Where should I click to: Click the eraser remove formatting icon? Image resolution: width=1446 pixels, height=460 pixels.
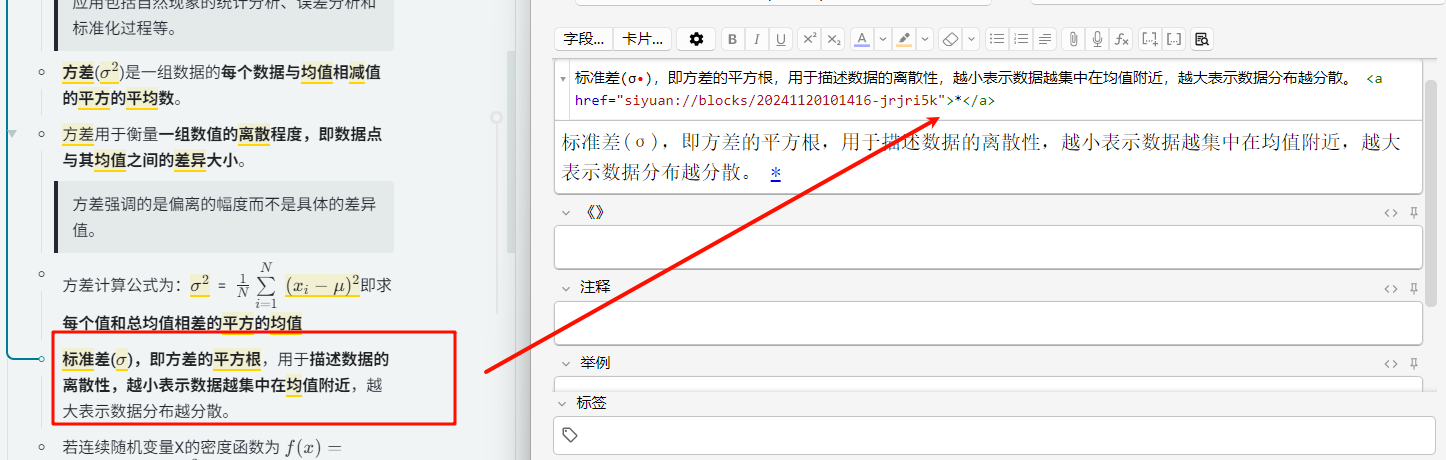pyautogui.click(x=951, y=39)
